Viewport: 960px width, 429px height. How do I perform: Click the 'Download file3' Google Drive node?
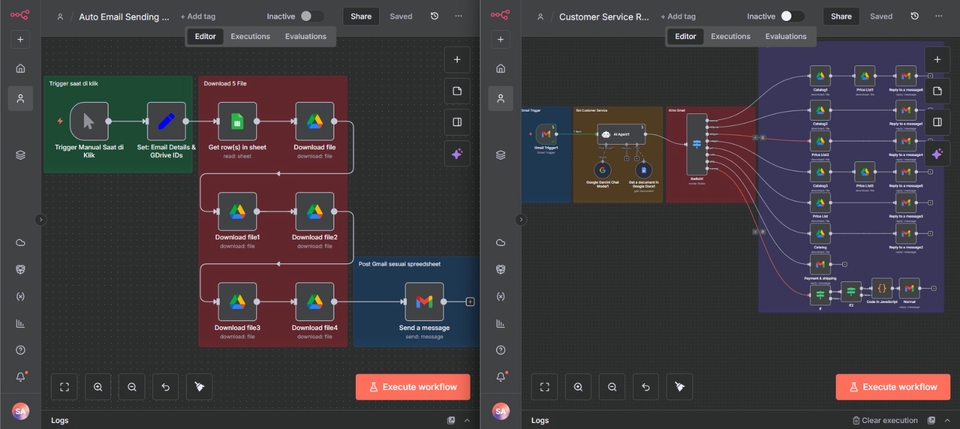tap(237, 301)
